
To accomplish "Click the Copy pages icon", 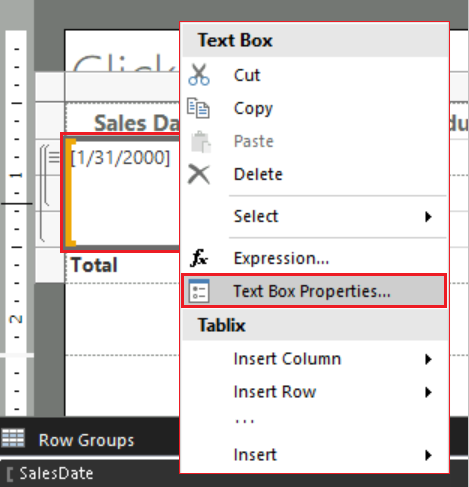I will [198, 108].
